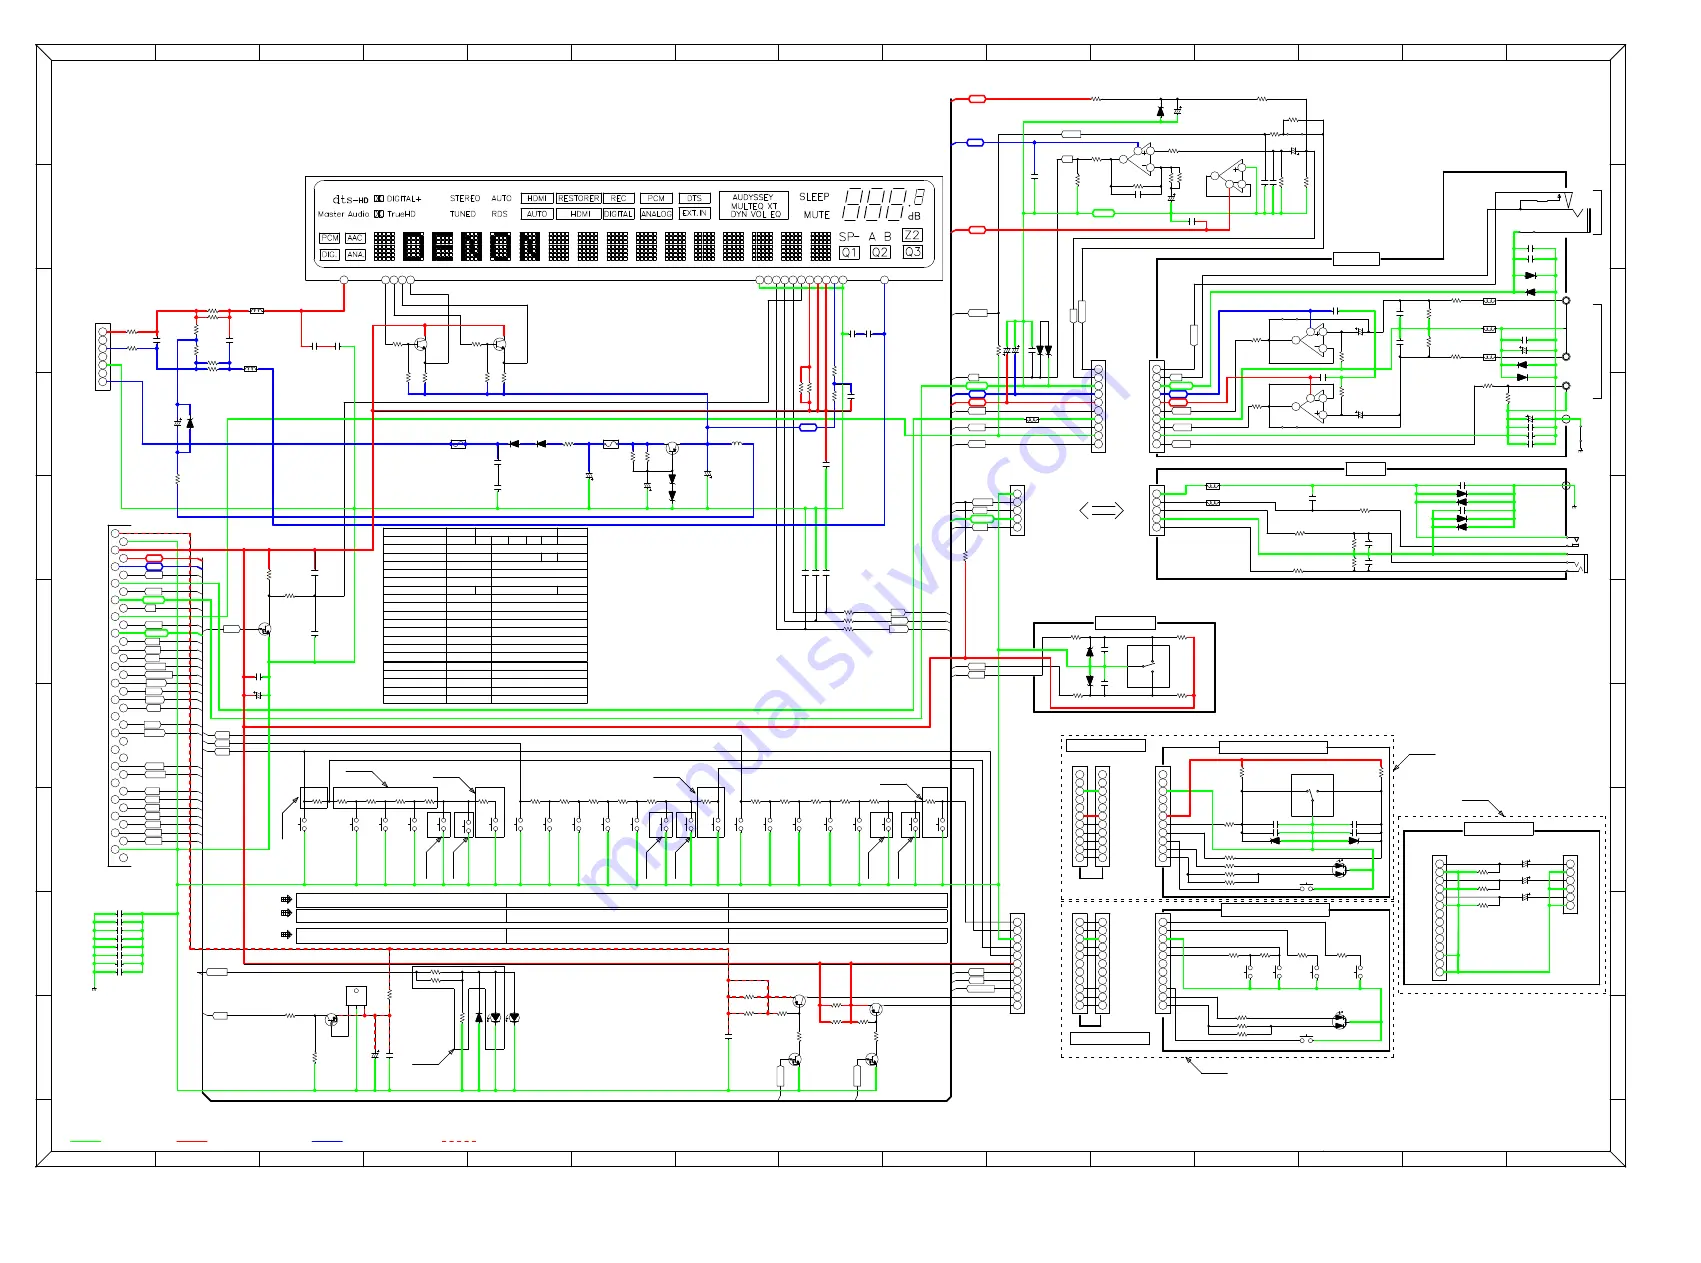Viewport: 1701px width, 1263px height.
Task: Click the dB unit label
Action: (x=914, y=216)
